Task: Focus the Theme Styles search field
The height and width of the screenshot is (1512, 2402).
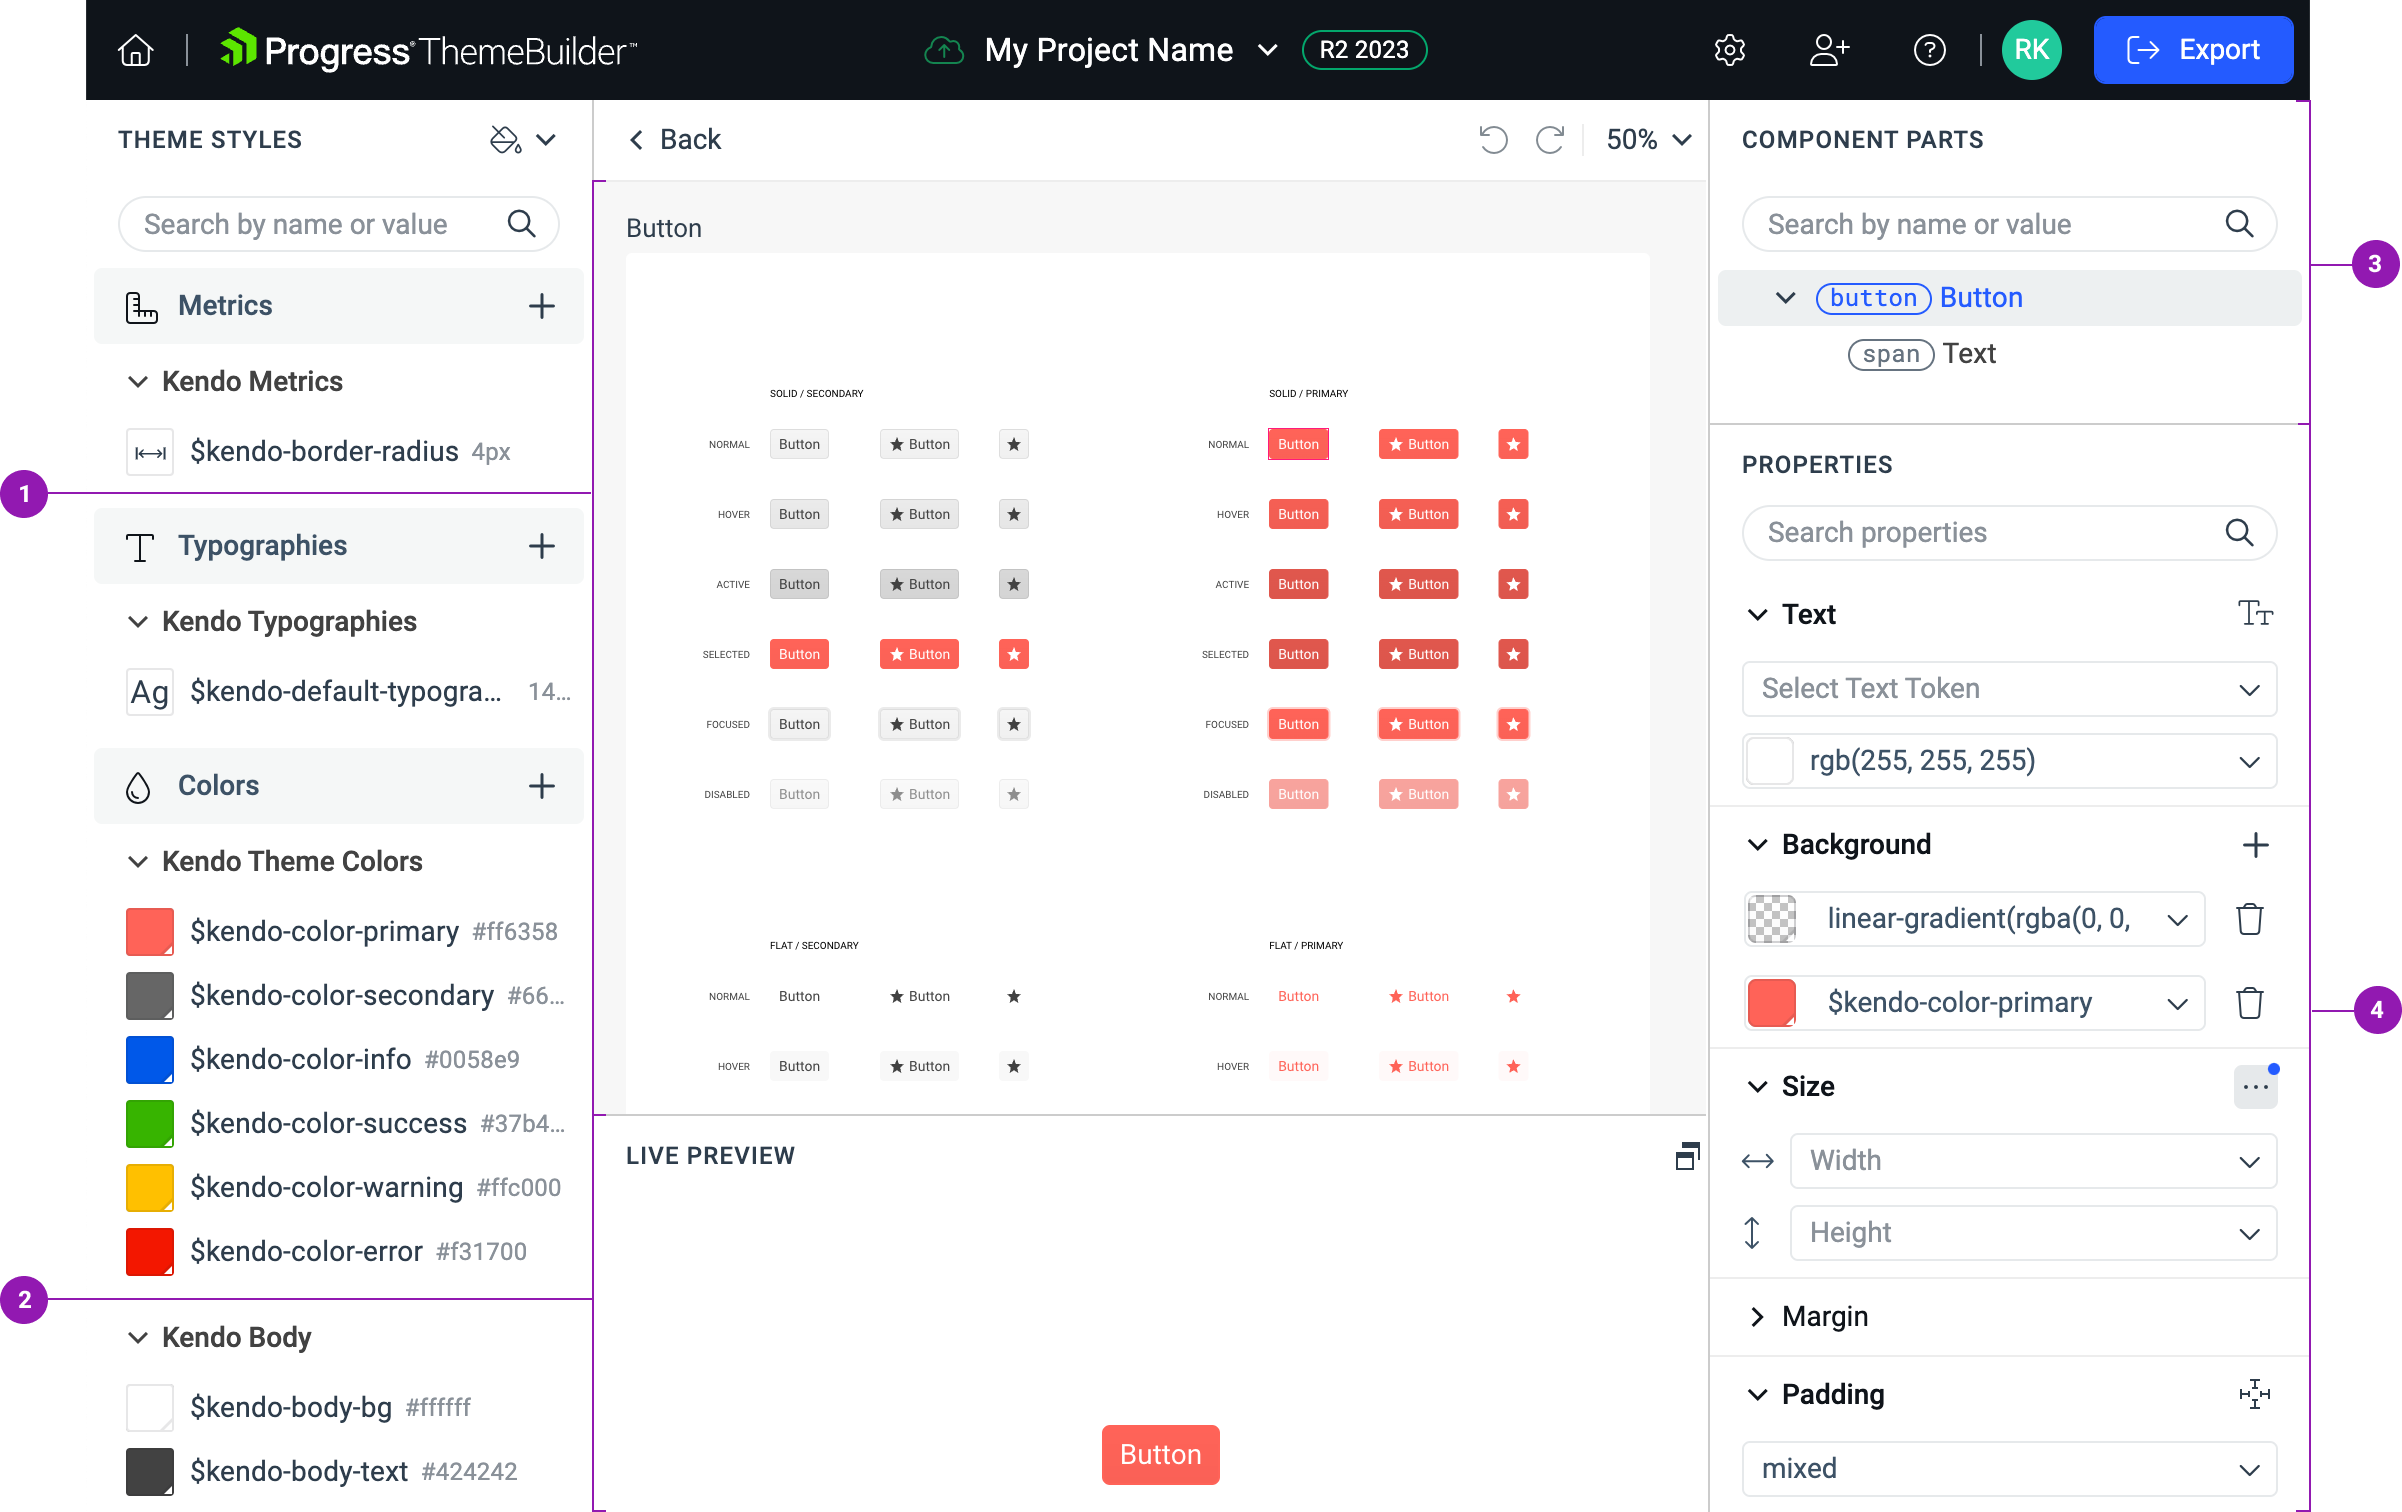Action: (338, 224)
